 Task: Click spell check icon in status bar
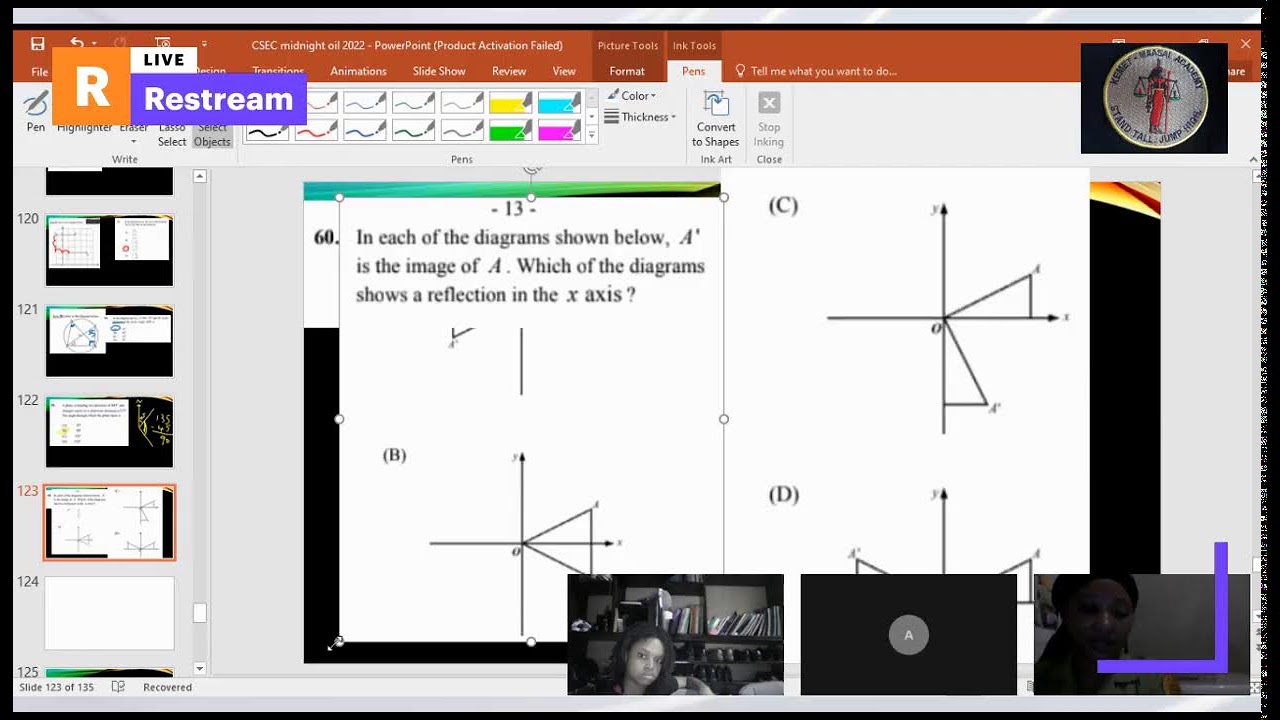click(118, 687)
